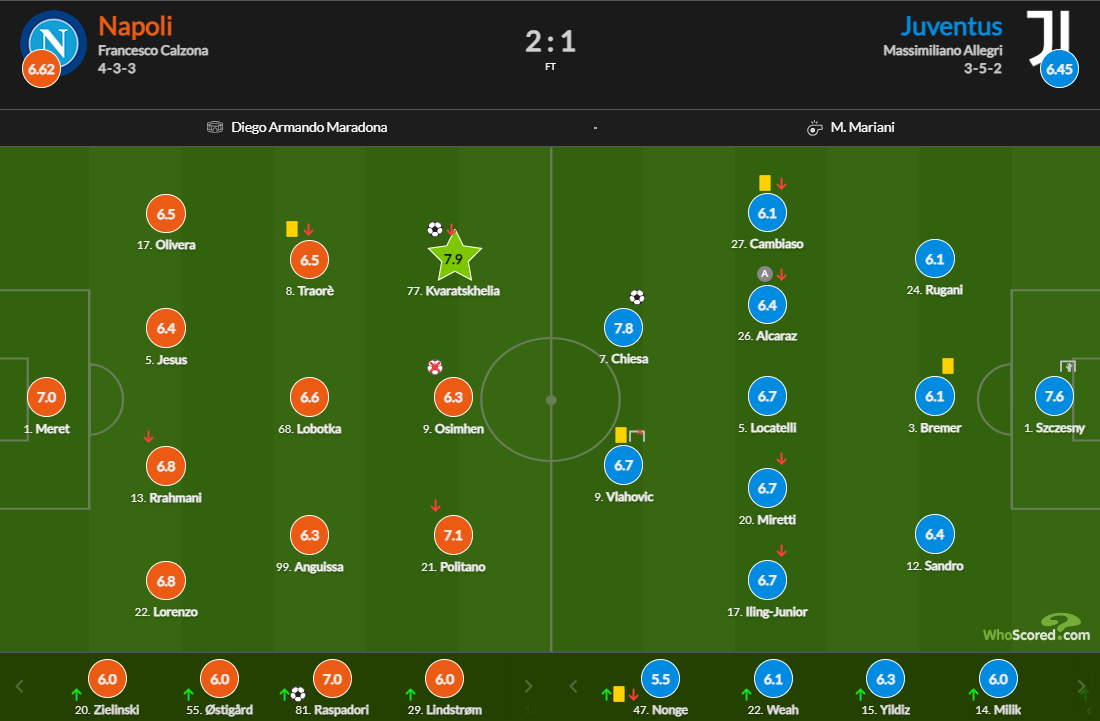The height and width of the screenshot is (721, 1100).
Task: Click the referee whistle icon by M. Mariani
Action: point(814,128)
